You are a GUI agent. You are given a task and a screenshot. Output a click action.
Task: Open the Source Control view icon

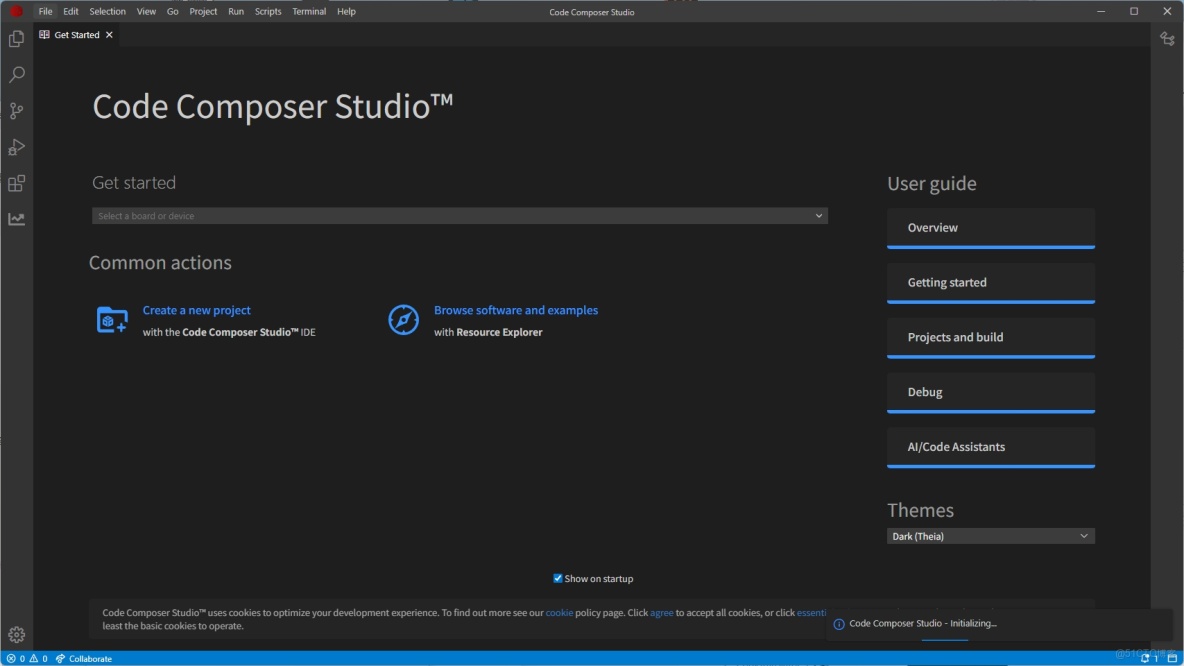[x=16, y=111]
